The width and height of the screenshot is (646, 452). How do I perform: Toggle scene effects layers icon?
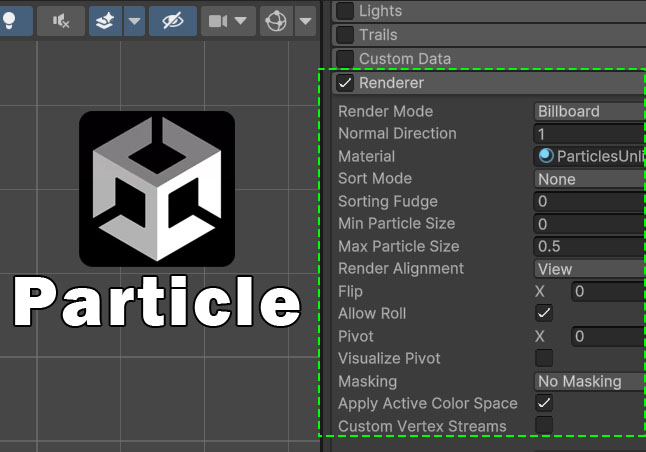point(104,20)
